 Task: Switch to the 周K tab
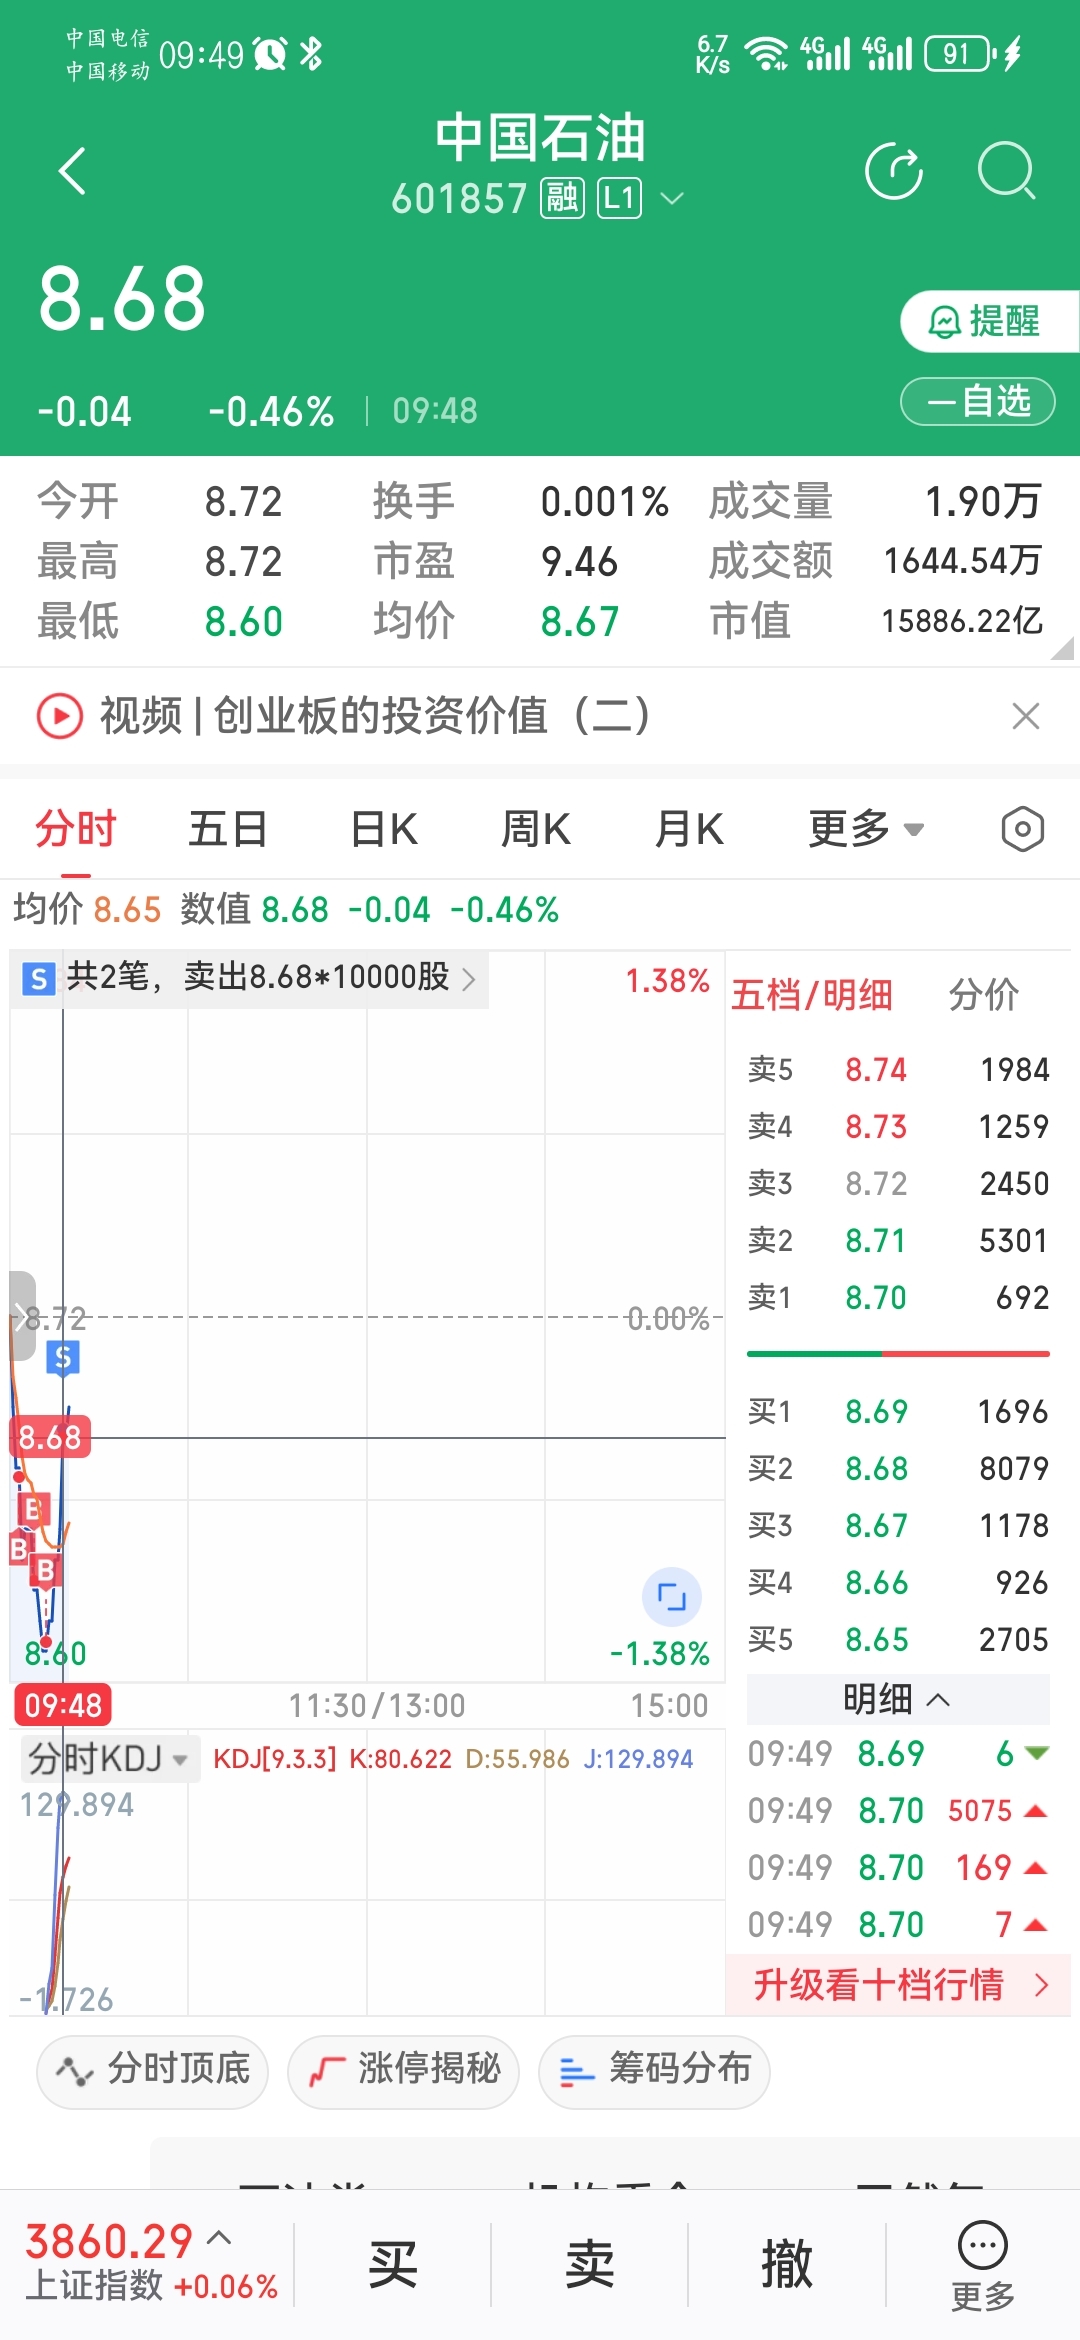pos(536,829)
